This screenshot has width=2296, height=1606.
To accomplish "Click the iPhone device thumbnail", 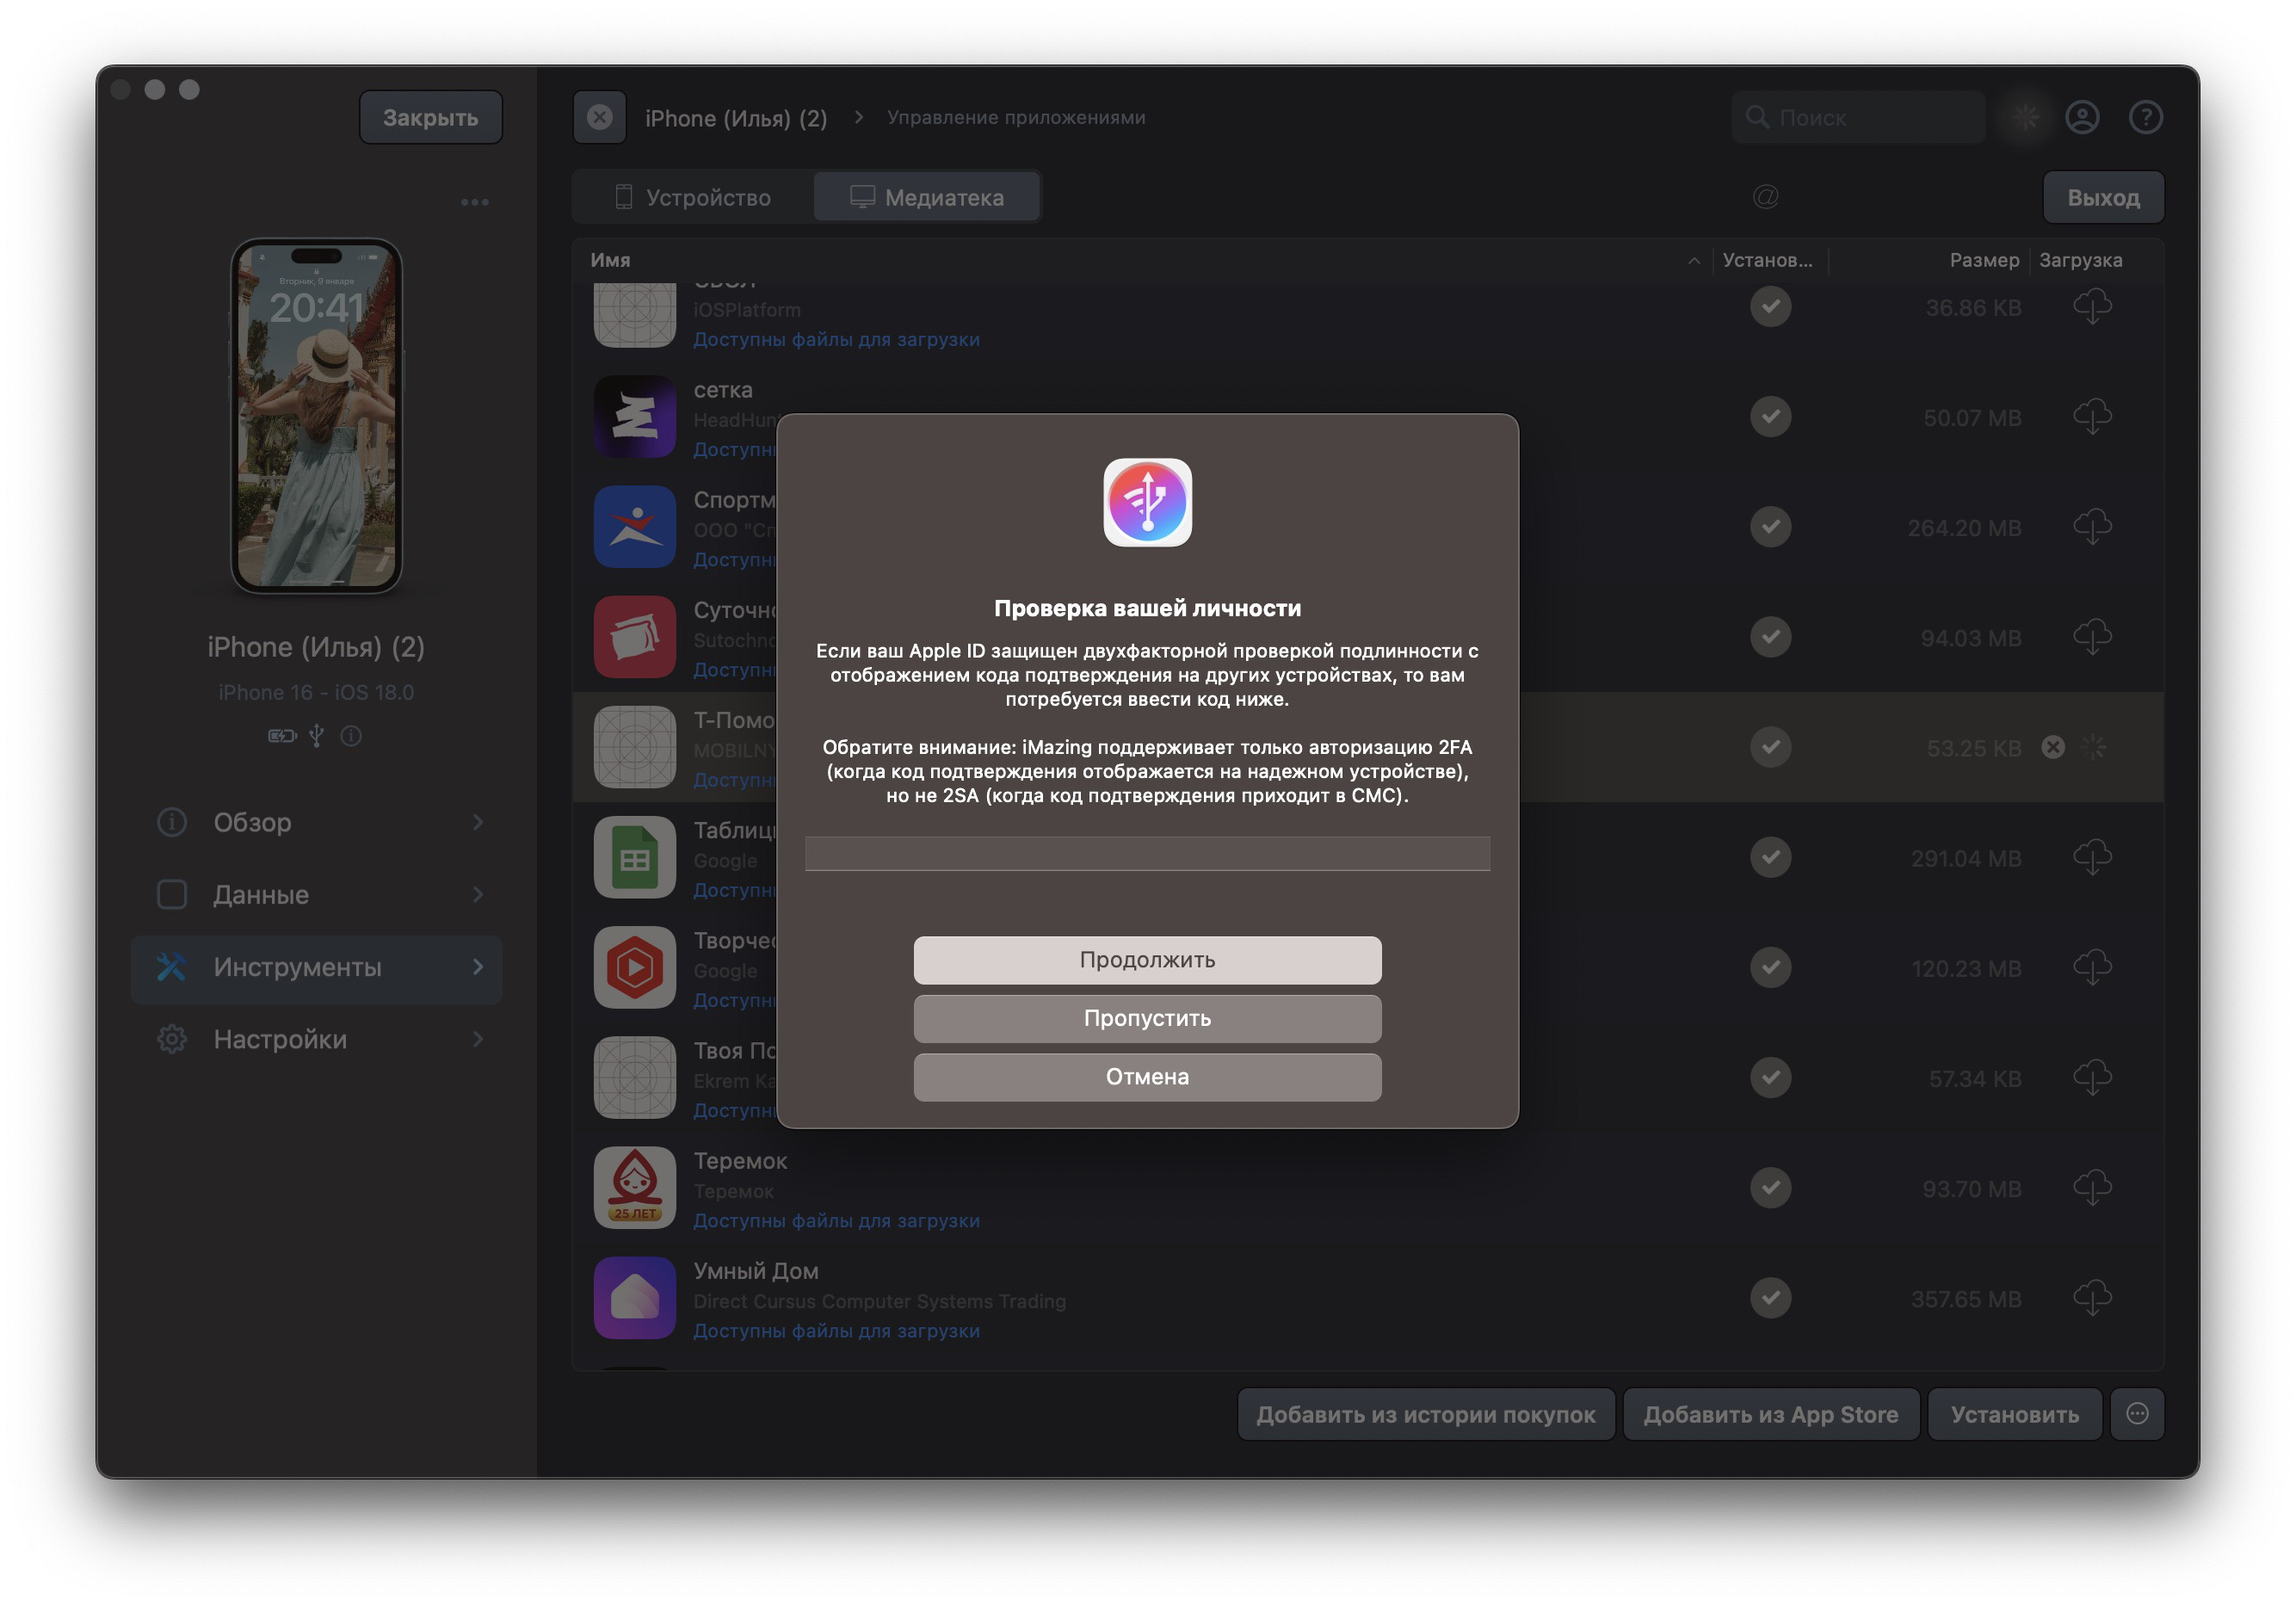I will click(316, 416).
